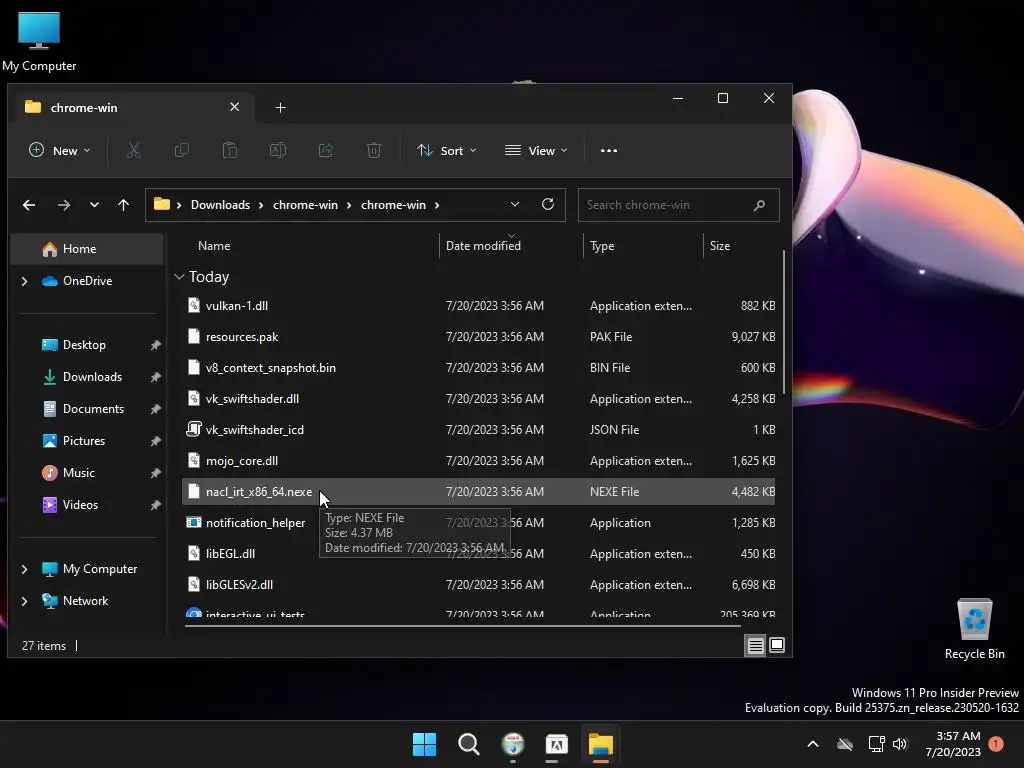
Task: Go back with the left arrow
Action: (29, 205)
